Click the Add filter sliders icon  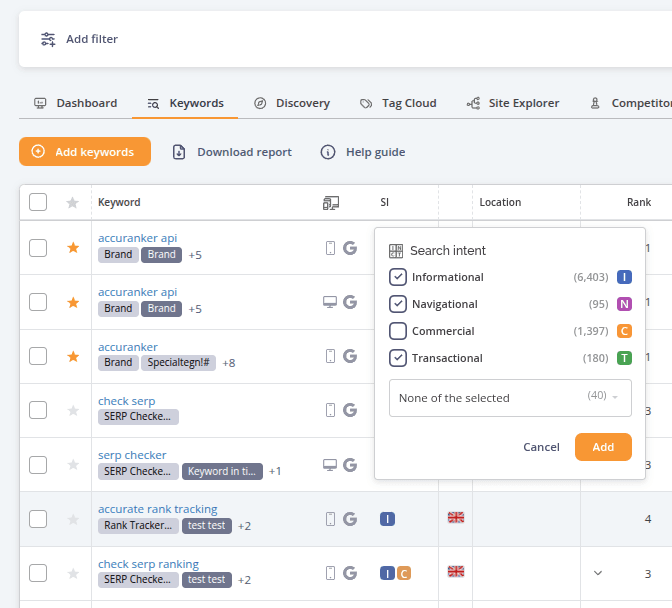[x=48, y=39]
